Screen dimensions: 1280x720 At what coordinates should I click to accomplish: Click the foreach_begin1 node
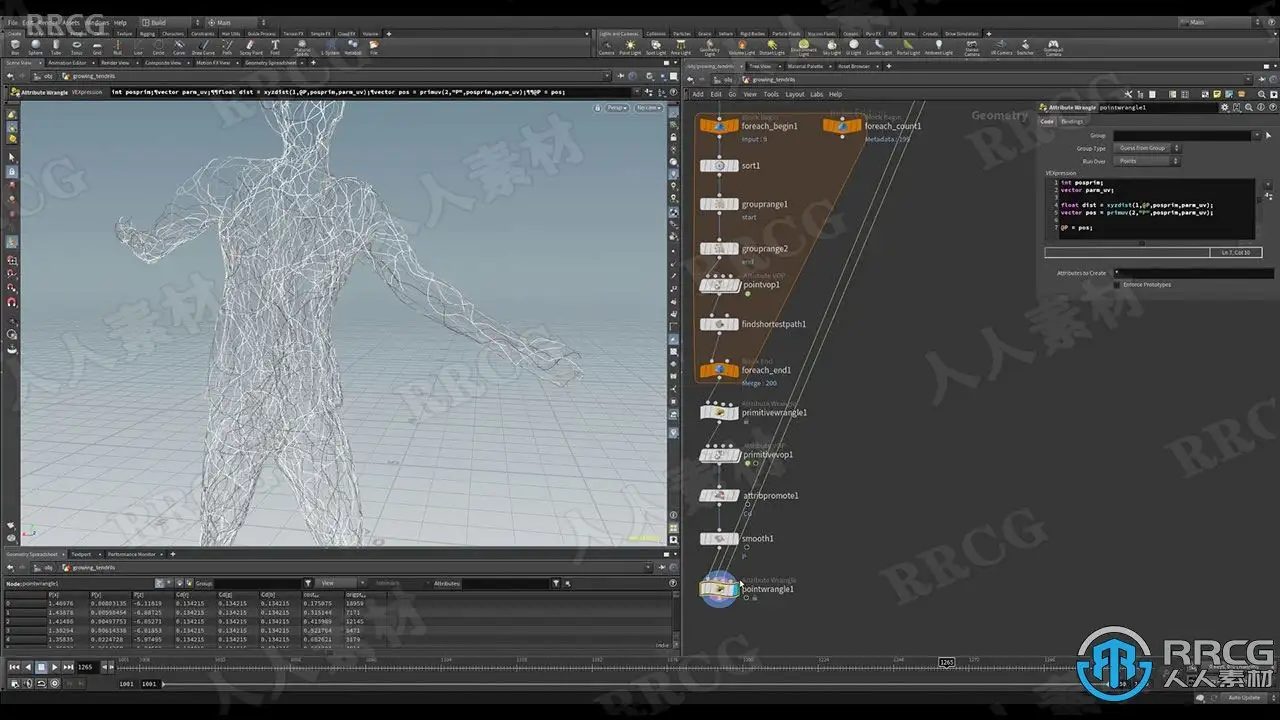(x=719, y=126)
